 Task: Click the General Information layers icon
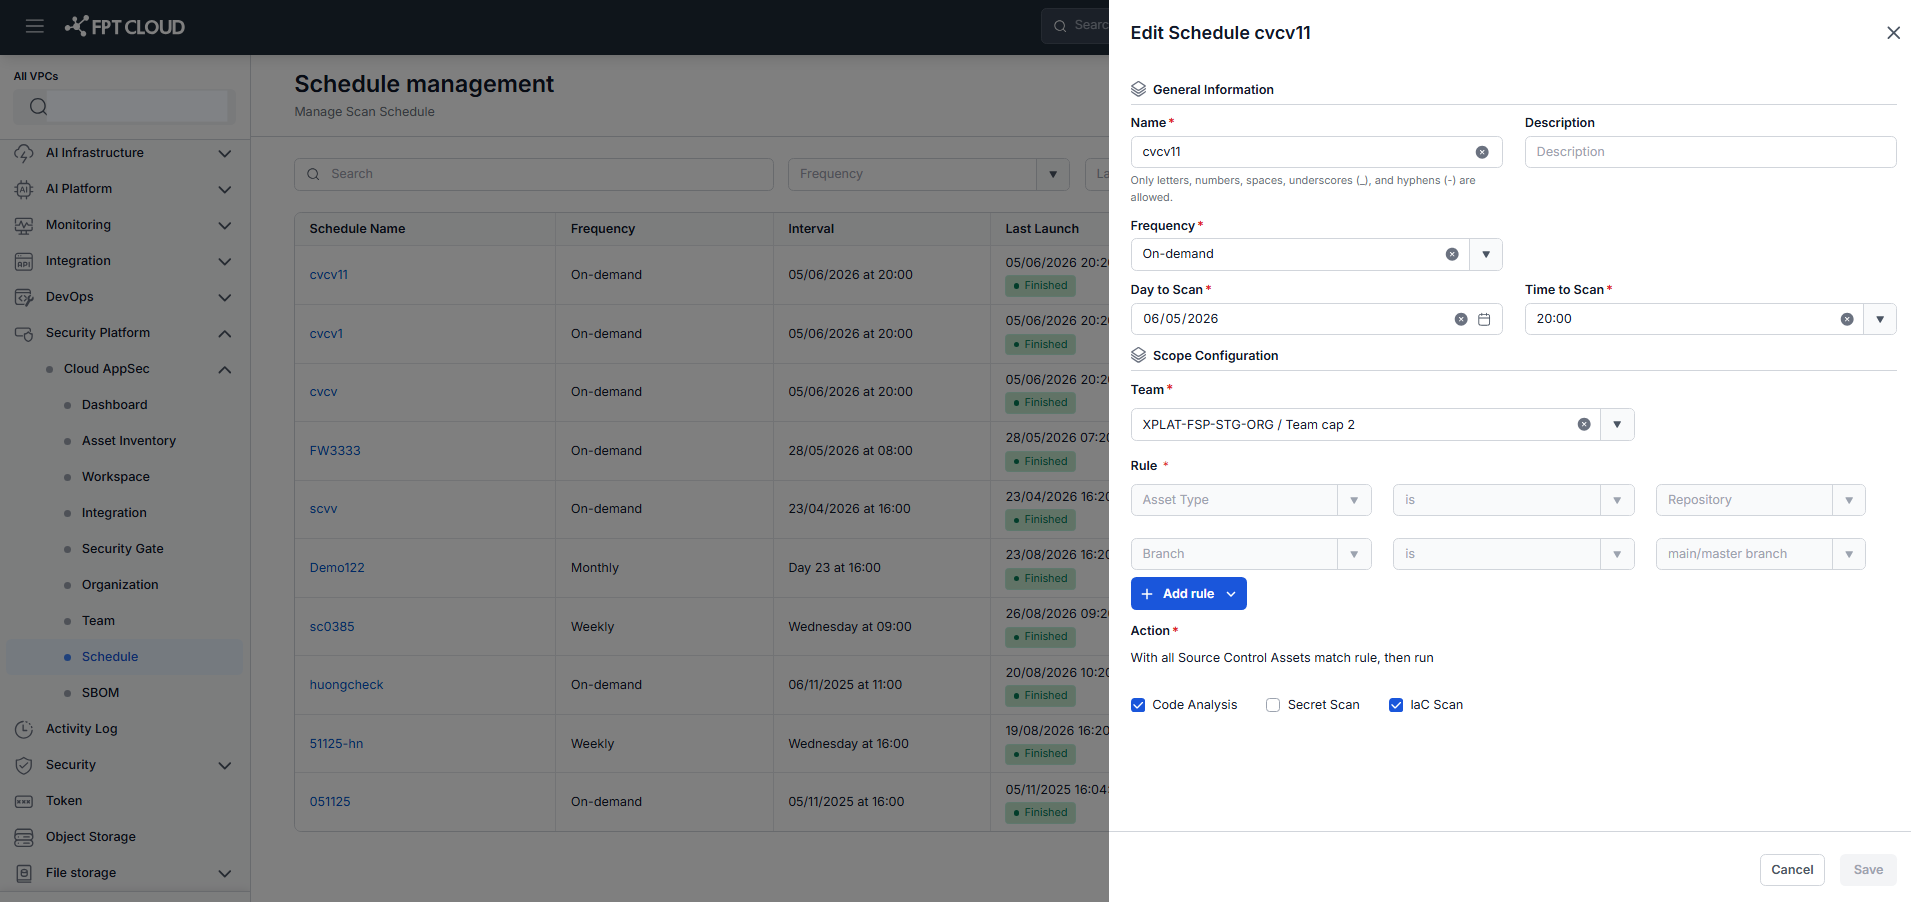click(1138, 89)
